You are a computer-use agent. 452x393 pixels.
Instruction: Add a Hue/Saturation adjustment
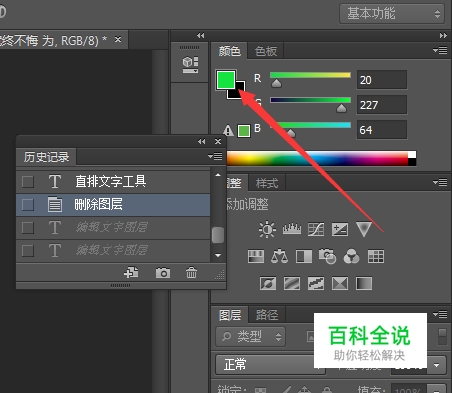tap(256, 256)
